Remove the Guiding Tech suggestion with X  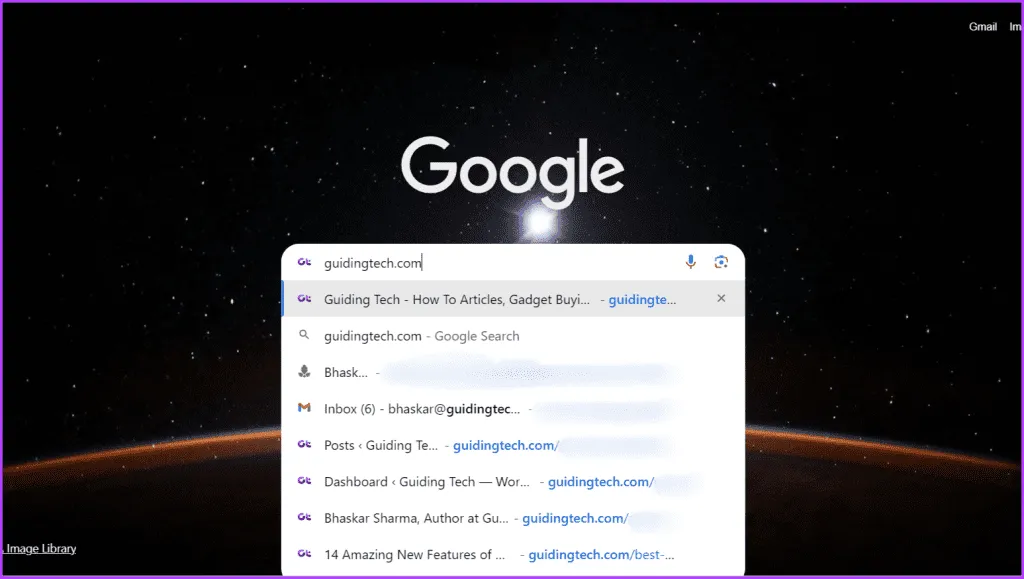pos(721,299)
